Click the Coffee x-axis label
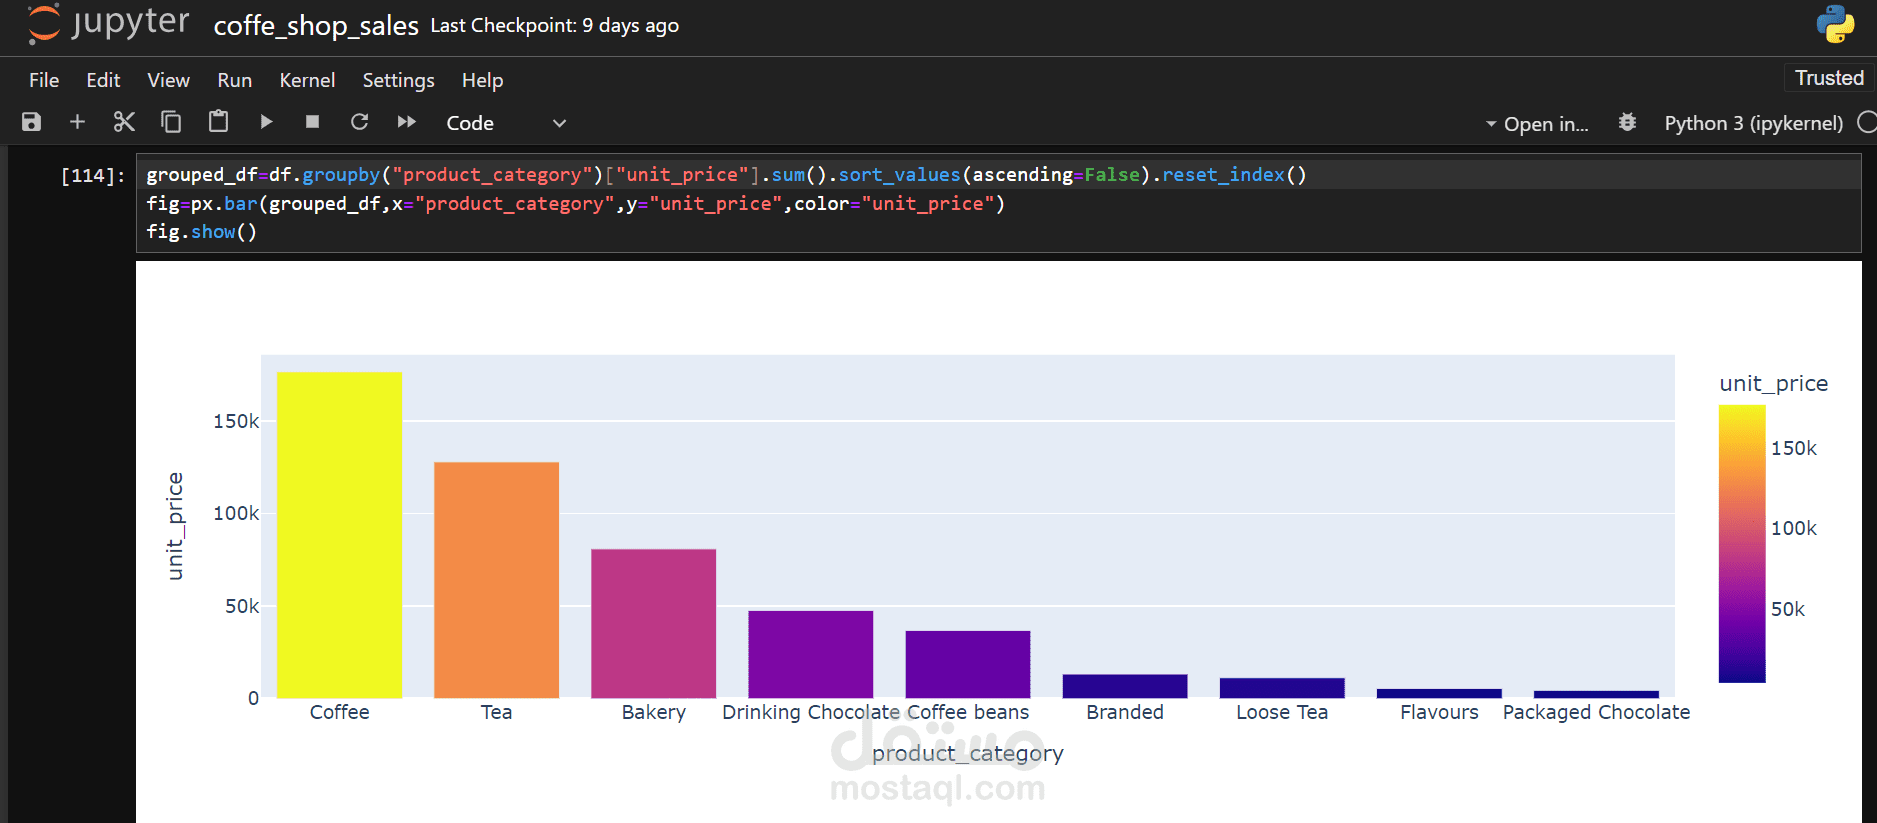 click(339, 712)
